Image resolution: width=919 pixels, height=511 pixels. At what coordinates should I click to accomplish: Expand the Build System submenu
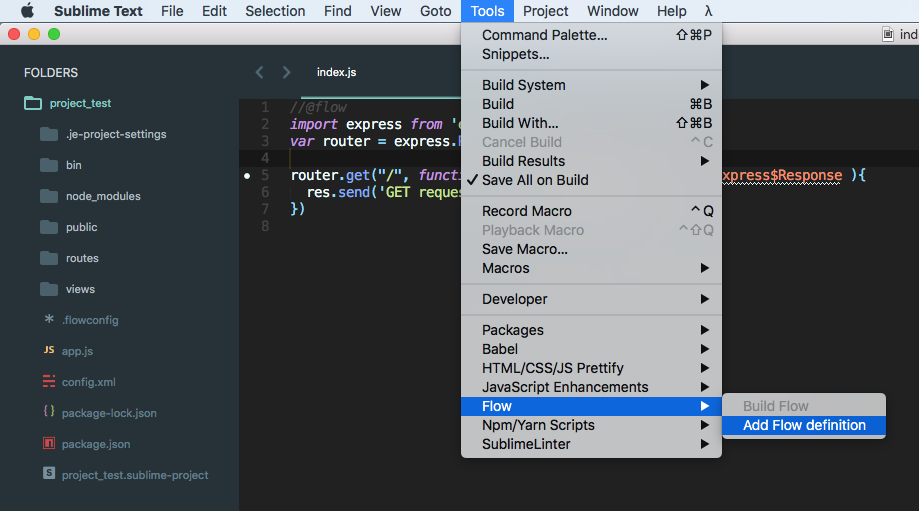coord(591,85)
